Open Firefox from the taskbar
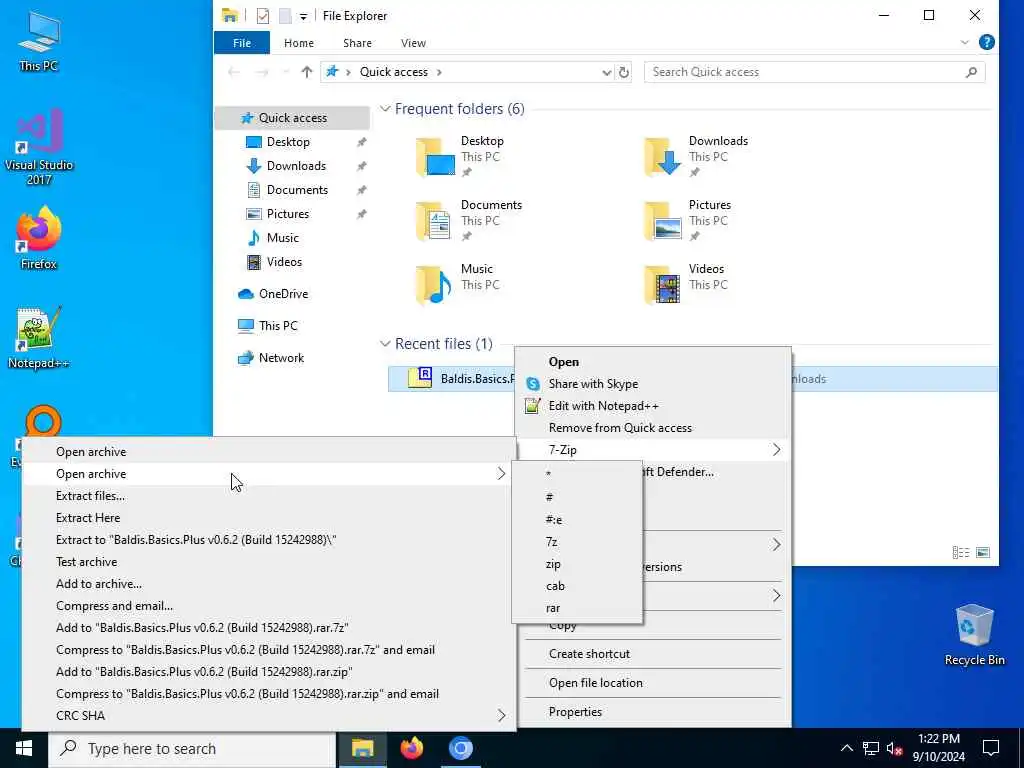 coord(411,748)
